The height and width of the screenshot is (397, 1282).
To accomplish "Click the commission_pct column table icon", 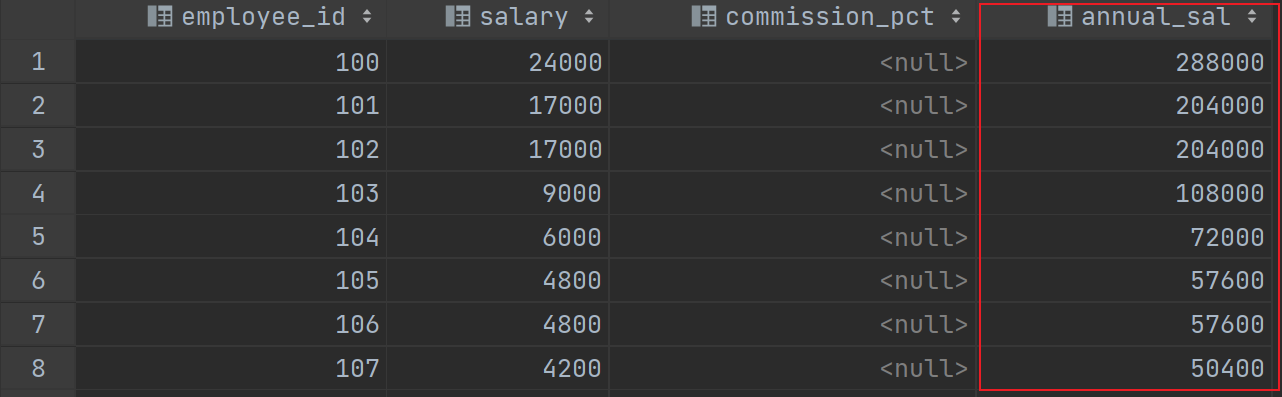I will tap(704, 17).
